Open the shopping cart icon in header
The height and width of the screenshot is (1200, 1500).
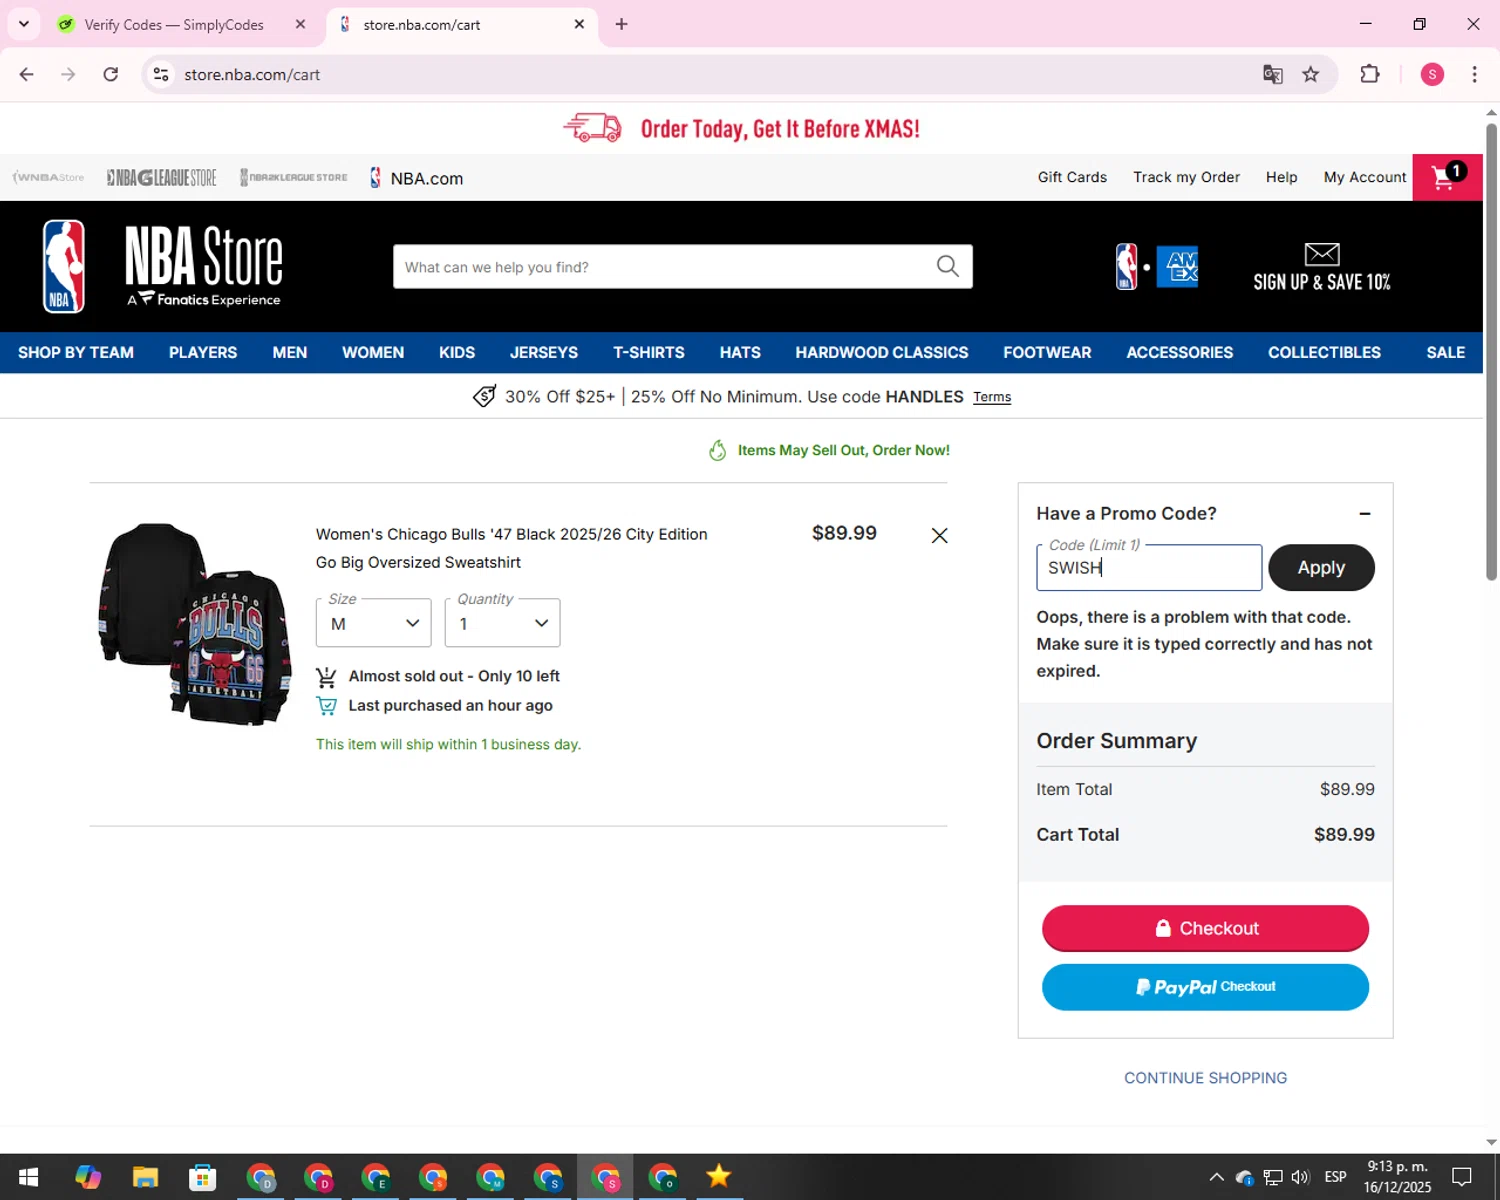1447,177
